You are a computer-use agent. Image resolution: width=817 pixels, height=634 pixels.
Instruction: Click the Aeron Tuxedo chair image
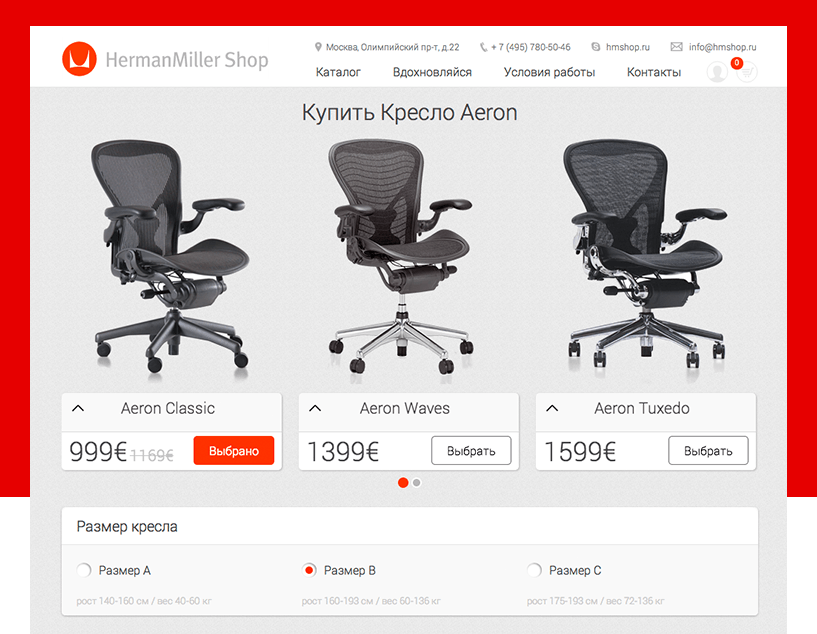click(x=645, y=254)
